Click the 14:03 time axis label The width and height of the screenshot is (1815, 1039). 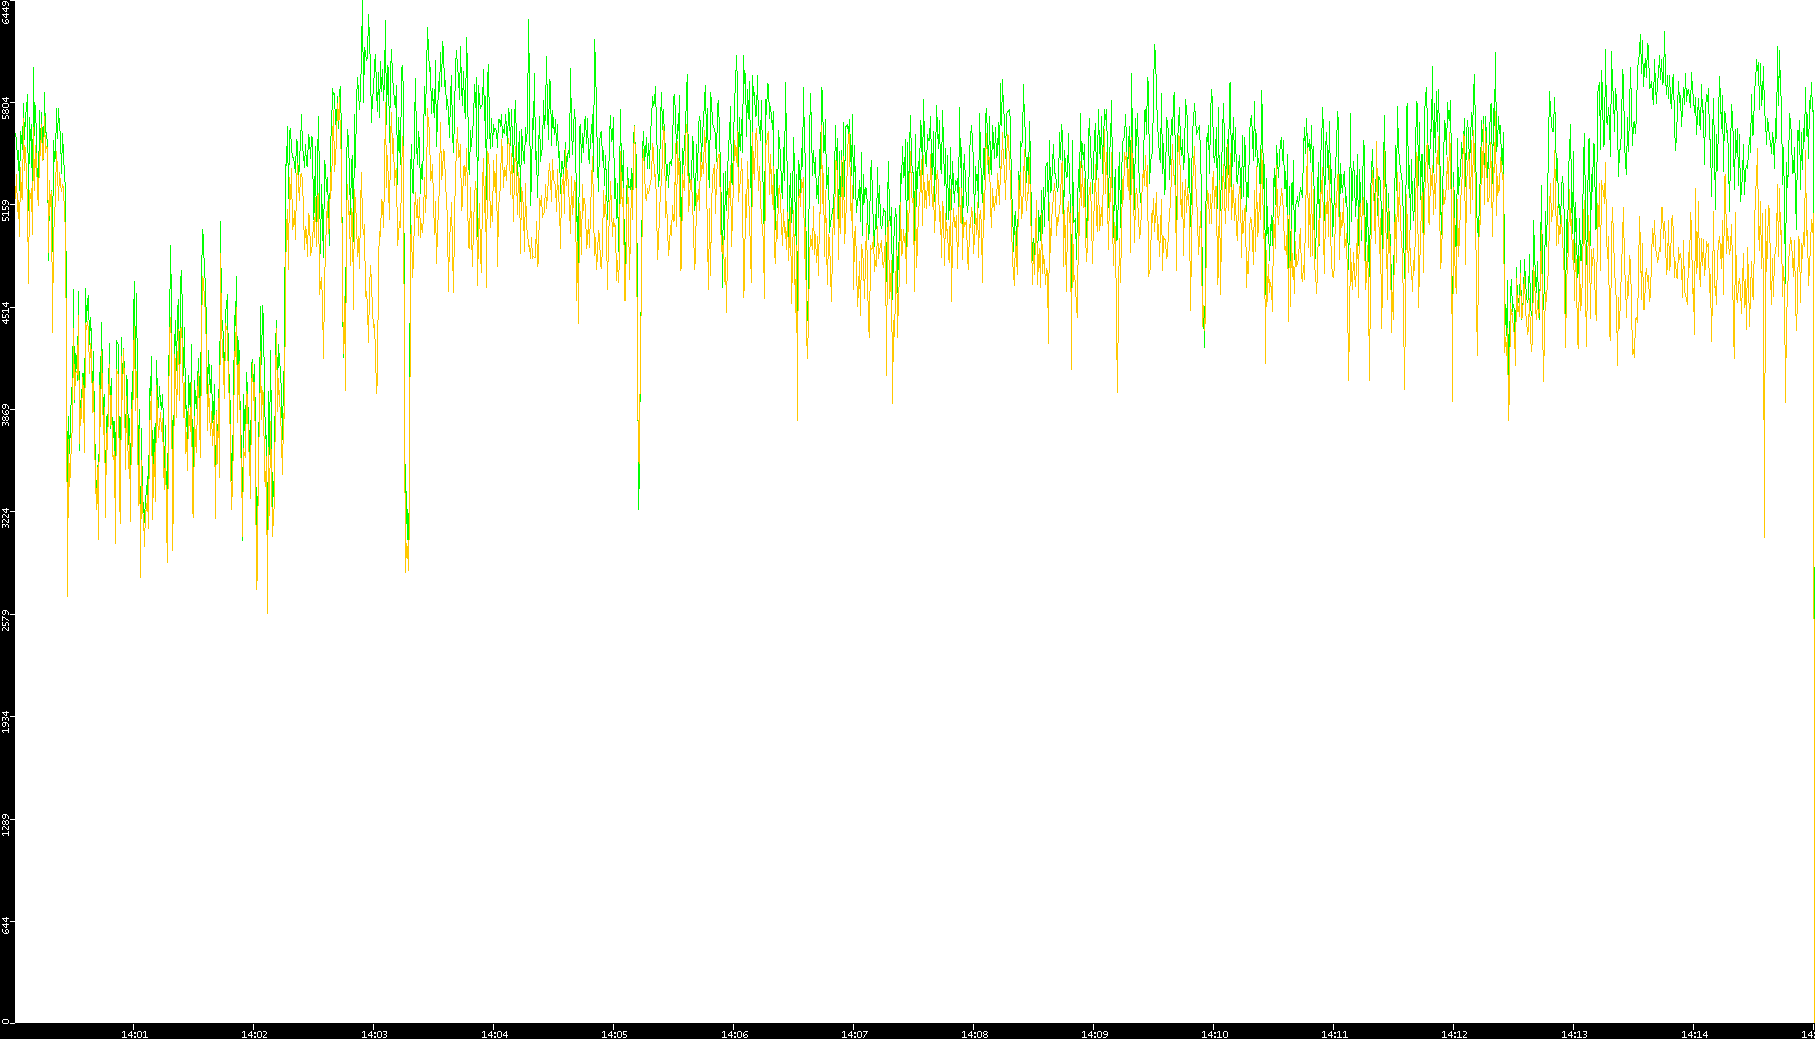[x=374, y=1034]
